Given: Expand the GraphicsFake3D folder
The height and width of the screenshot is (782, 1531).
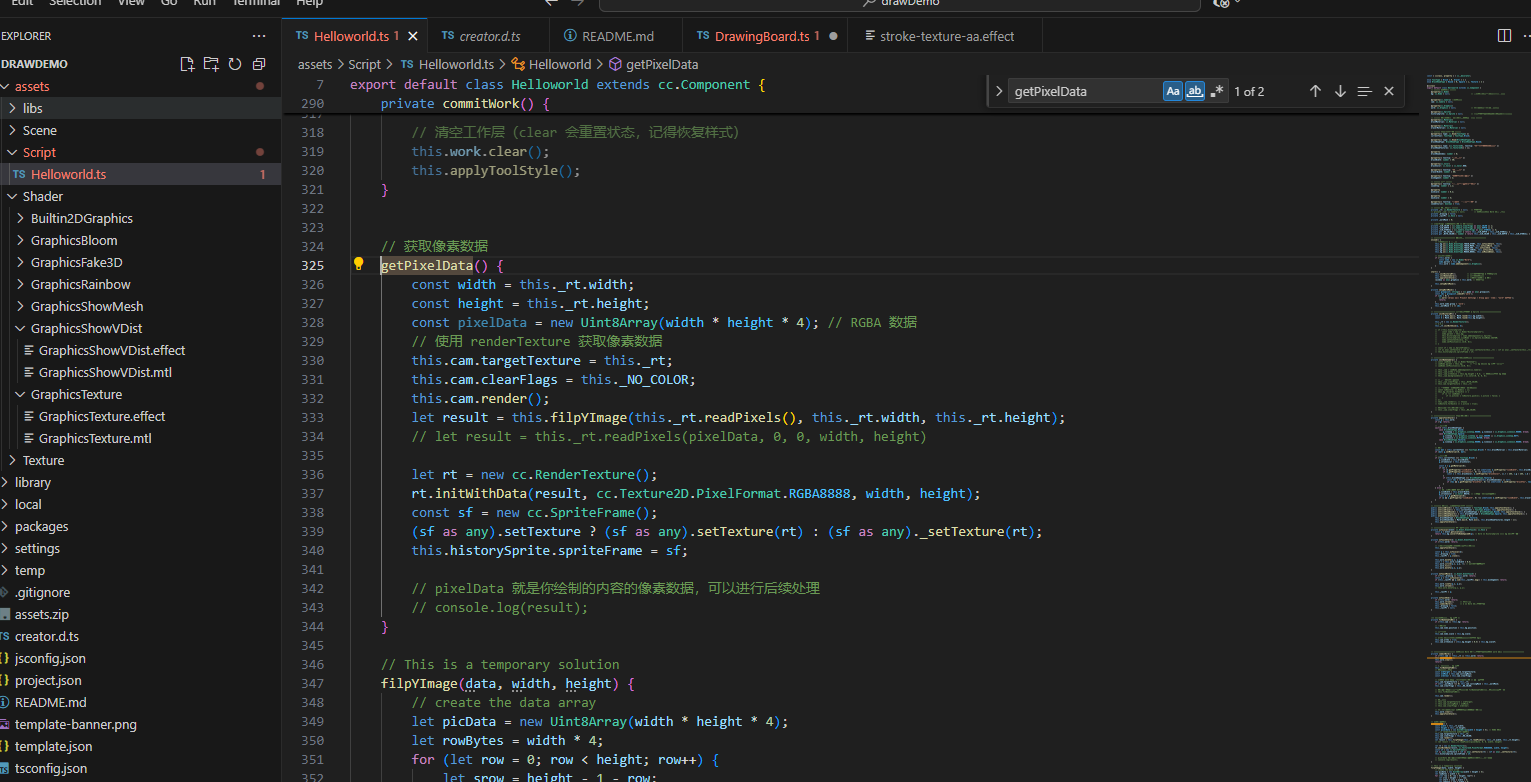Looking at the screenshot, I should coord(20,262).
